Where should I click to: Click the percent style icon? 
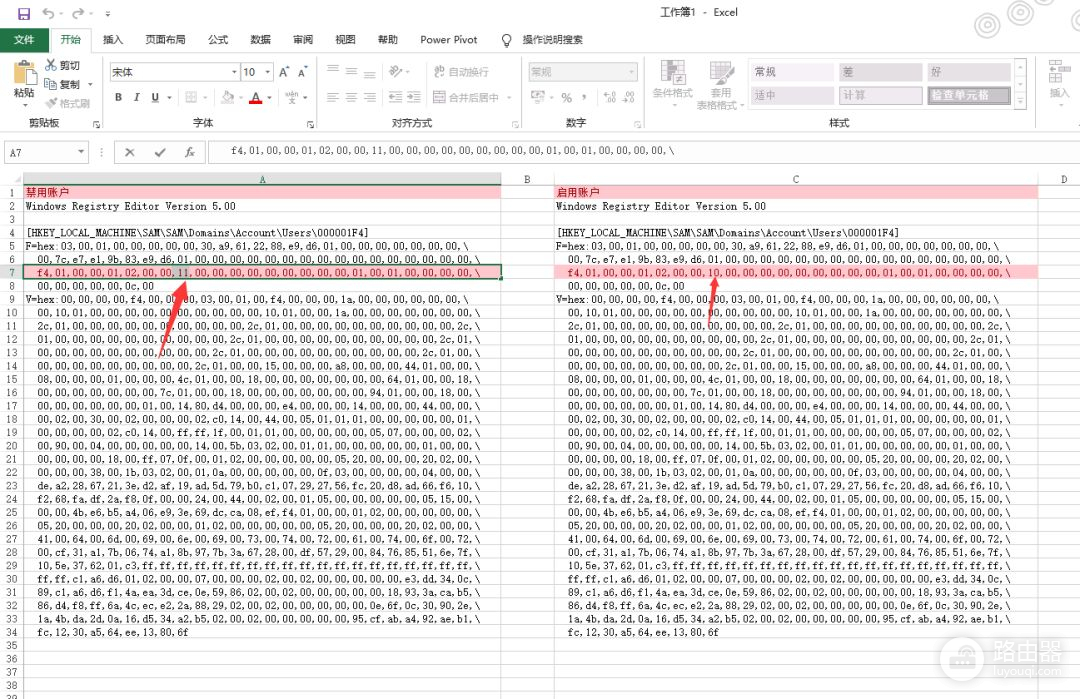(566, 98)
